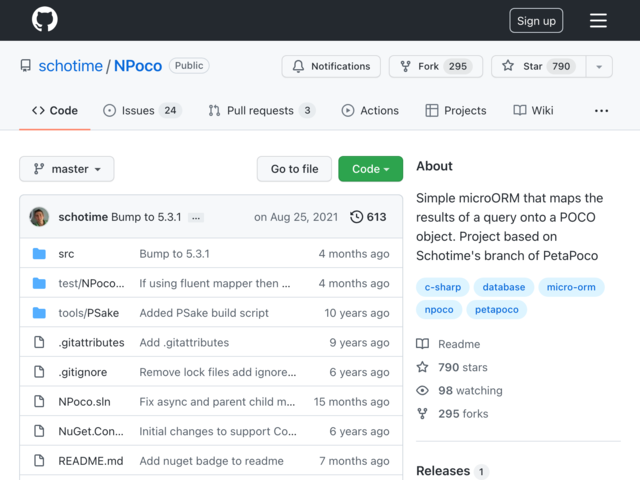Open commit 'Add .gitattributes'
640x480 pixels.
184,342
